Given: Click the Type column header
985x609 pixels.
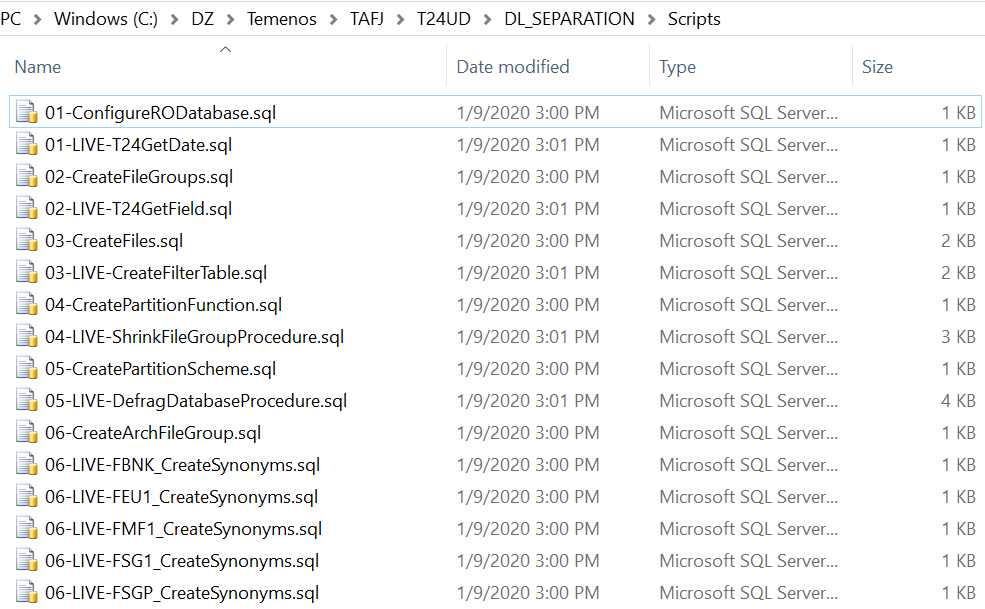Looking at the screenshot, I should click(x=677, y=67).
